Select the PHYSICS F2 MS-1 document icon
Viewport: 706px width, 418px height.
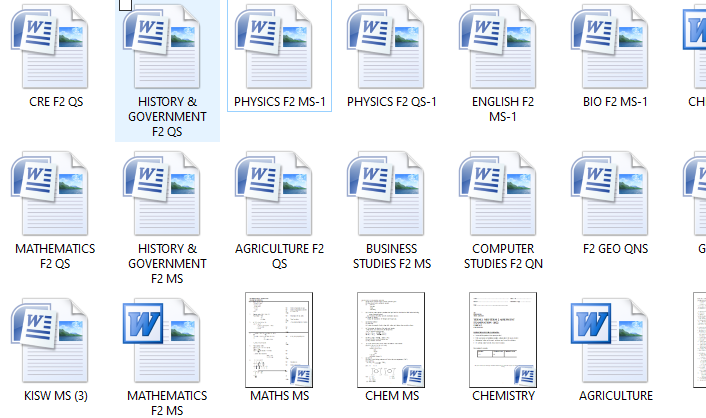[274, 46]
